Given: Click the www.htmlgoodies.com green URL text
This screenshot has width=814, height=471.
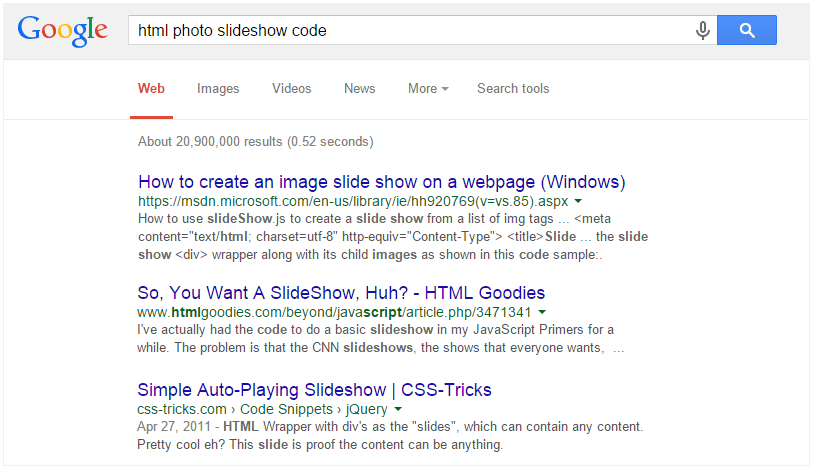Looking at the screenshot, I should (334, 313).
